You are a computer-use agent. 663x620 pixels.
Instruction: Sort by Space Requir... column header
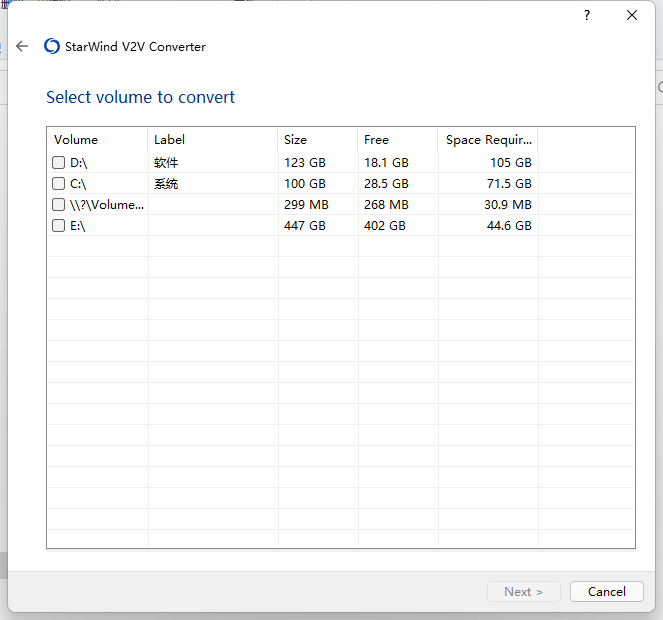point(488,140)
